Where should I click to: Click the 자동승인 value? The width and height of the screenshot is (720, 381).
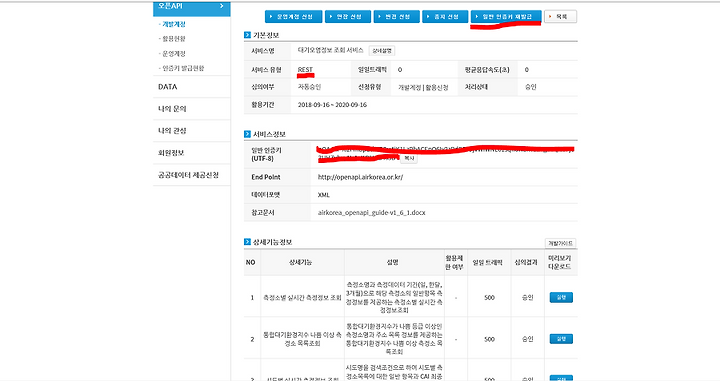309,87
